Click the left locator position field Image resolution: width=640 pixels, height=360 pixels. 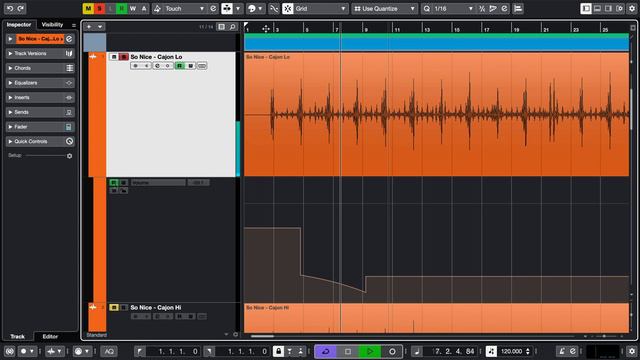click(172, 351)
